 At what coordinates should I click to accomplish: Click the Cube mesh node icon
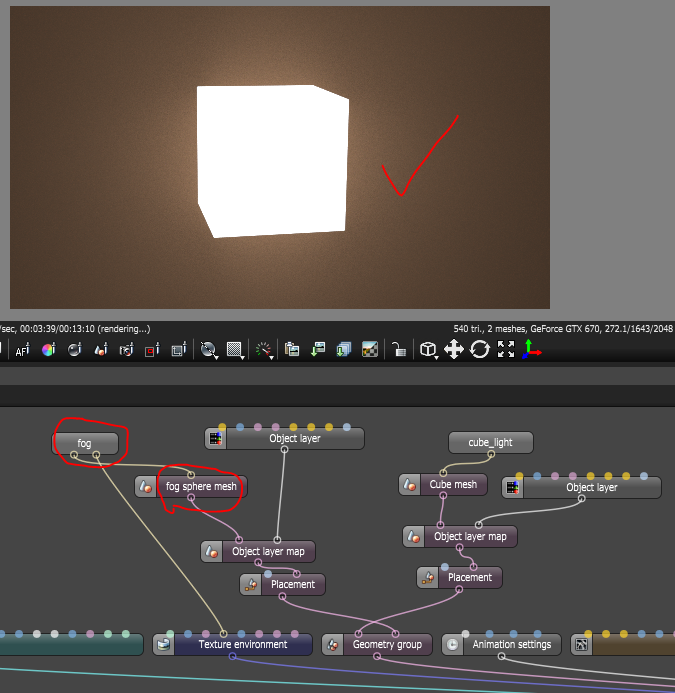(x=409, y=485)
